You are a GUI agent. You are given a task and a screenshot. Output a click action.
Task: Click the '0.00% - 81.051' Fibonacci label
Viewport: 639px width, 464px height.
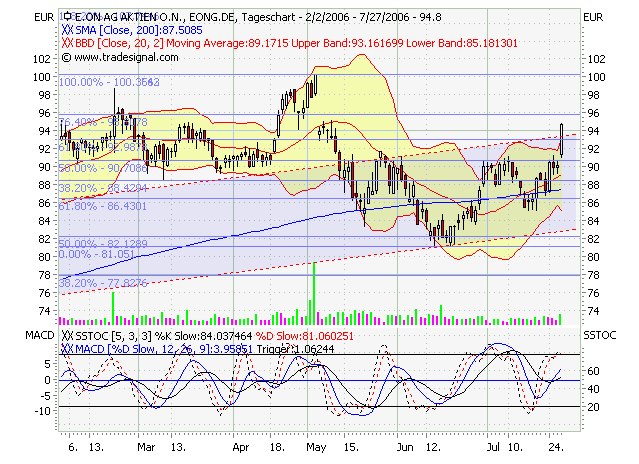[x=97, y=254]
